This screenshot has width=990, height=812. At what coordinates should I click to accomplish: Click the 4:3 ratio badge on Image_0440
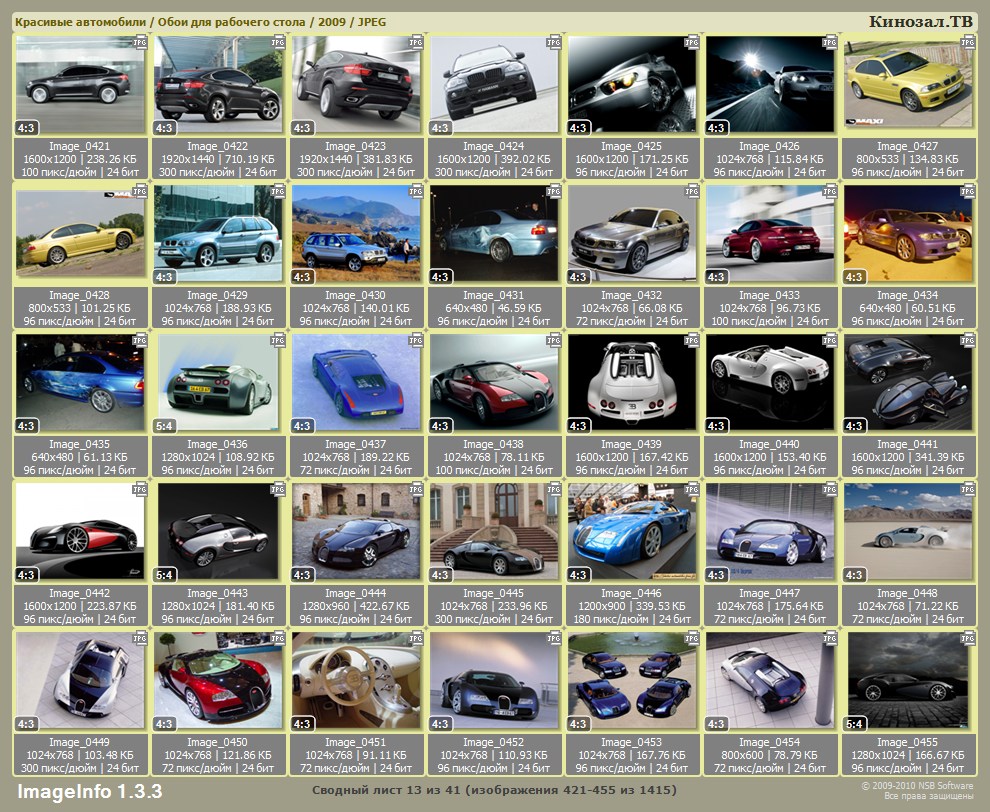tap(716, 426)
